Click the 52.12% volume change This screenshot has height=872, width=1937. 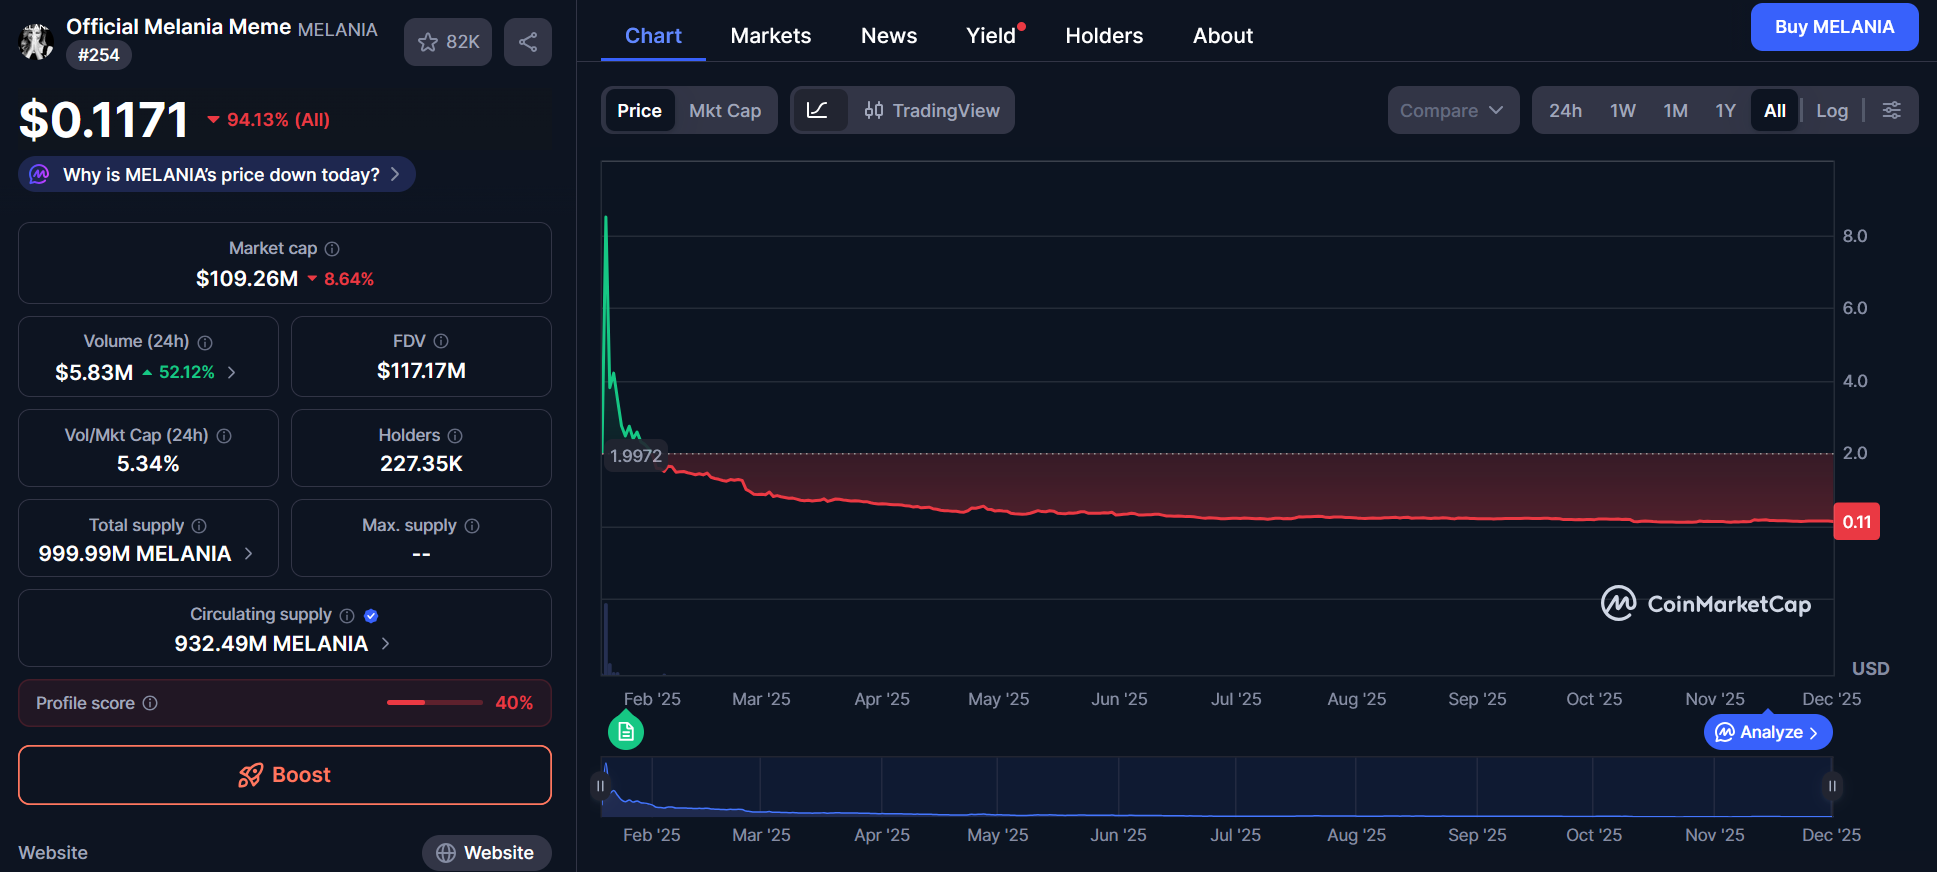pos(187,372)
